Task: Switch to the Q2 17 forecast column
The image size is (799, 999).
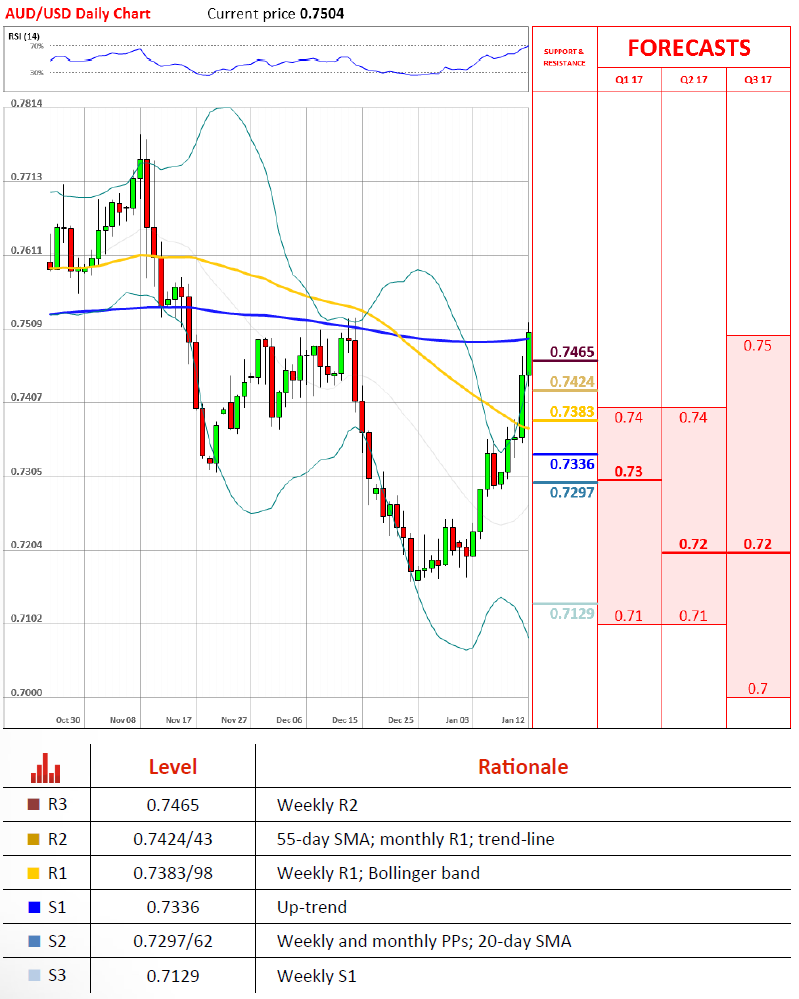Action: [x=693, y=79]
